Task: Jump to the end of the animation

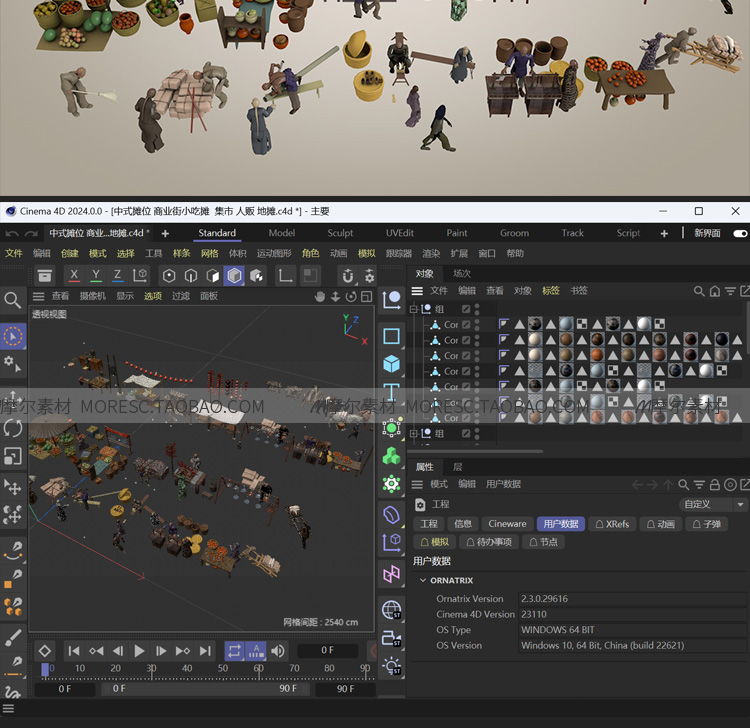Action: click(x=205, y=651)
